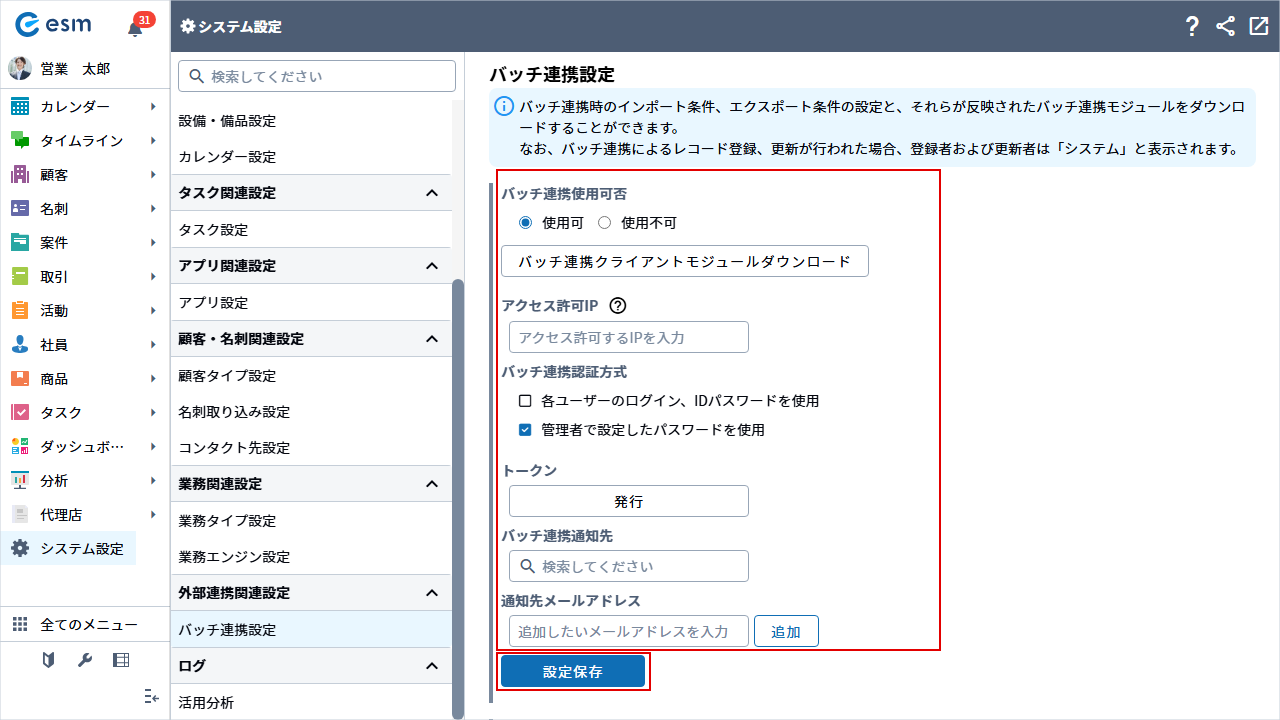Collapse the タスク関連設定 section

tap(432, 193)
